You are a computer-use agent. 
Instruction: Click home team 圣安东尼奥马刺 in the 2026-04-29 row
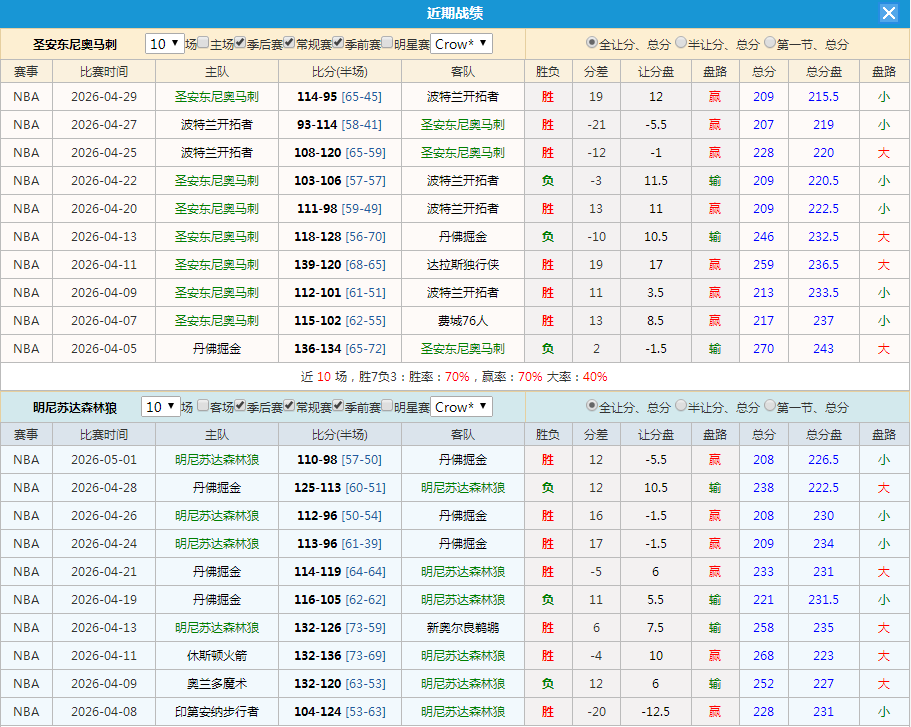(217, 96)
